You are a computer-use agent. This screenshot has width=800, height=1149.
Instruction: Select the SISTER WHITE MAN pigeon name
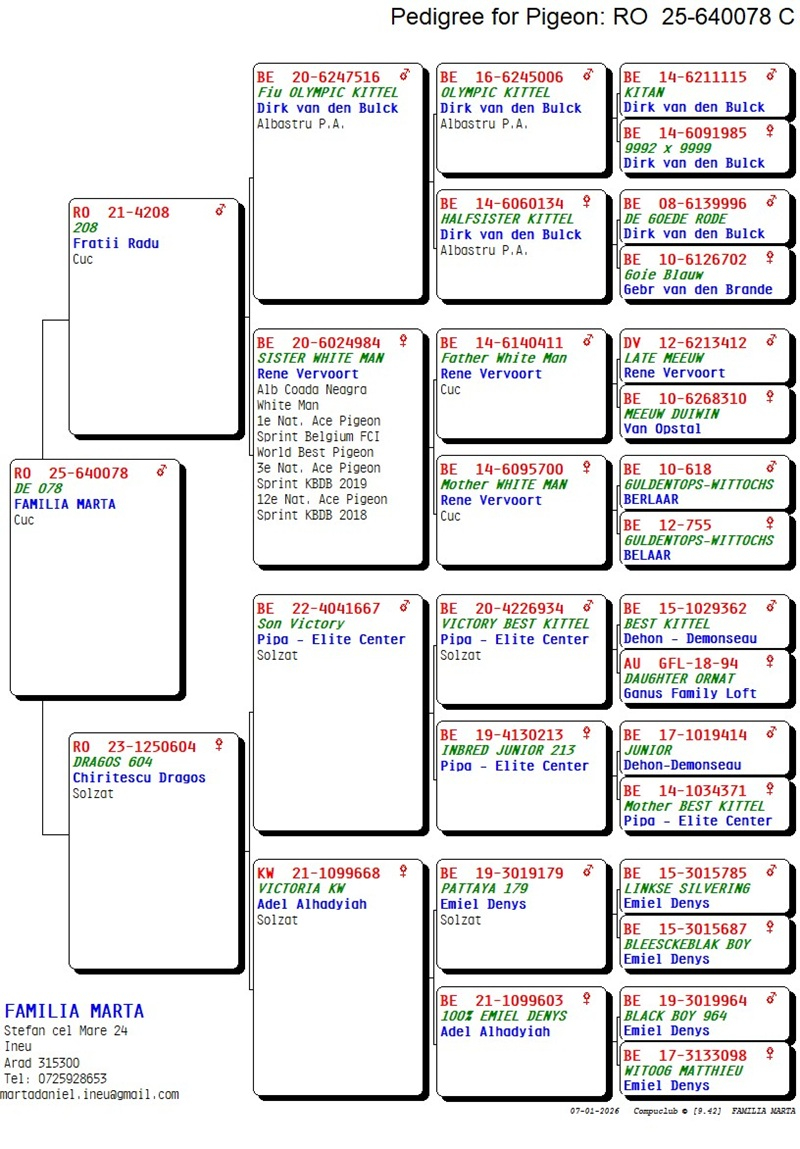click(320, 358)
